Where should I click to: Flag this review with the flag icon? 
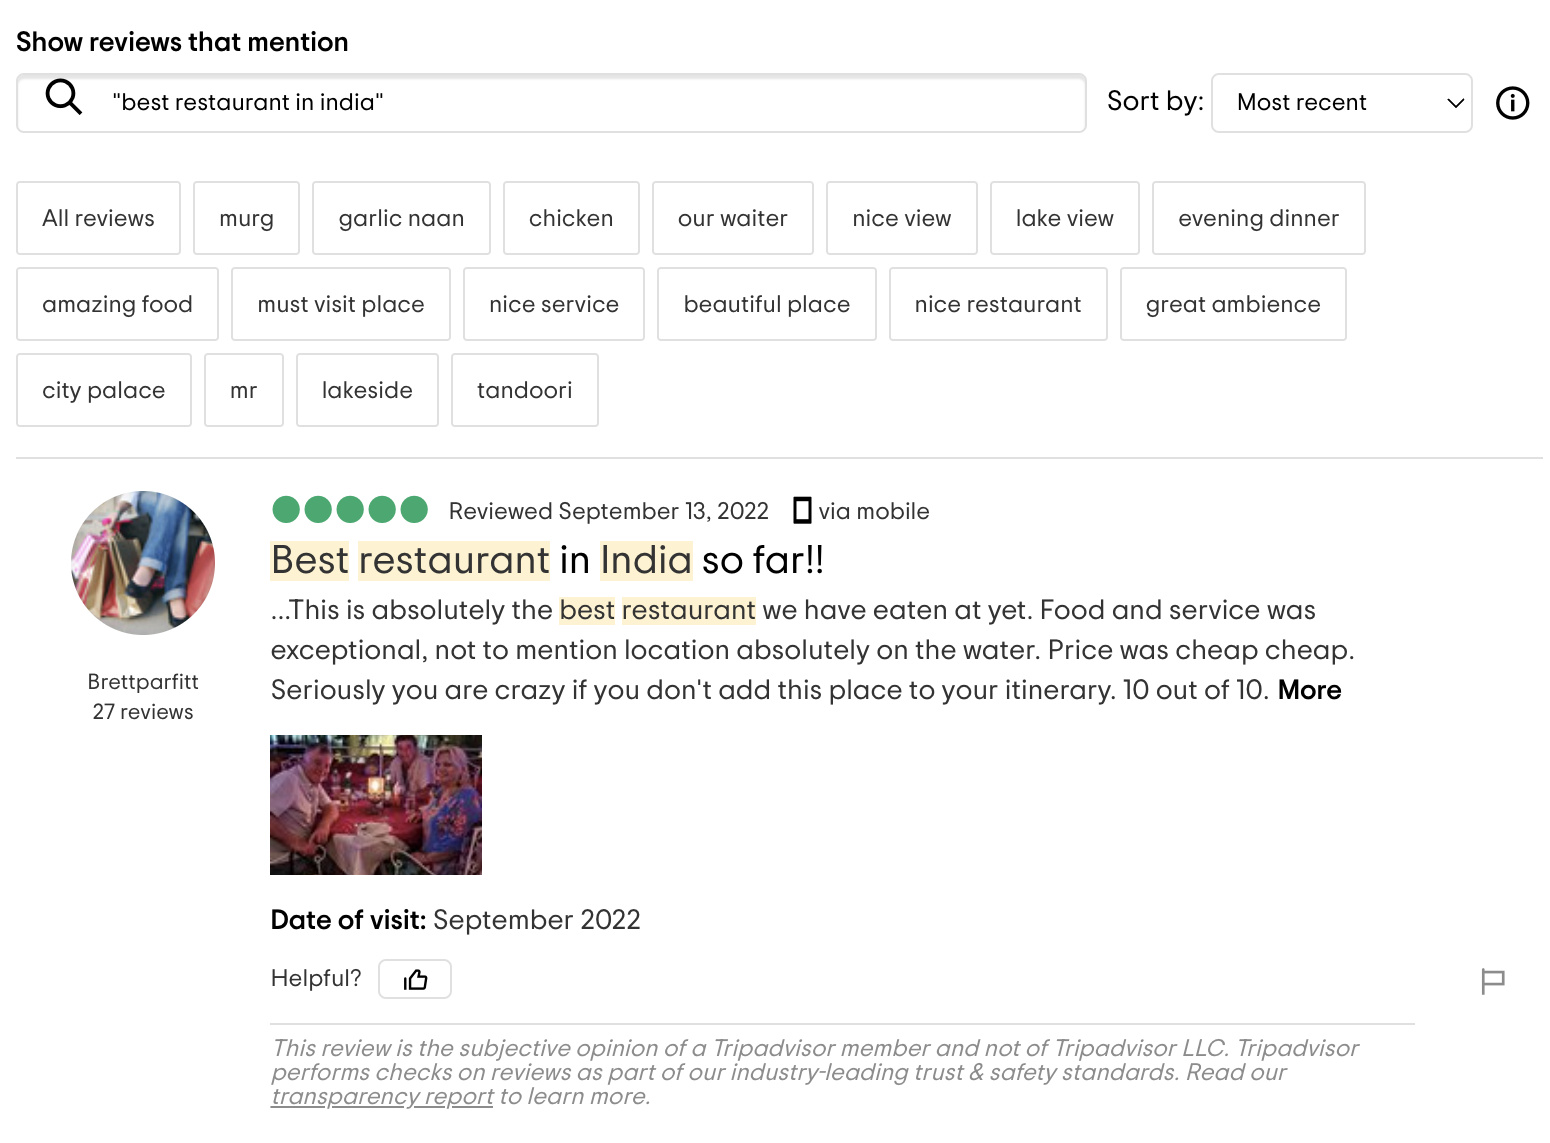[1492, 981]
